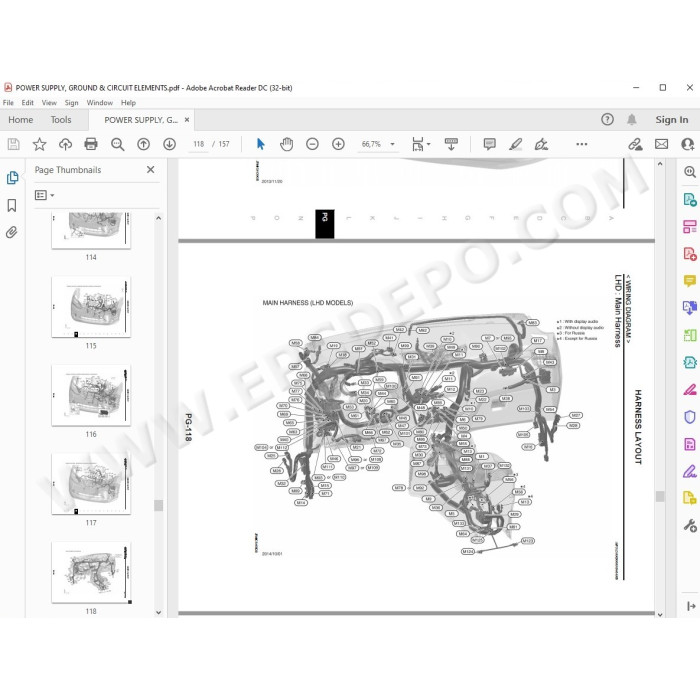Click the page number field 118

coord(199,144)
